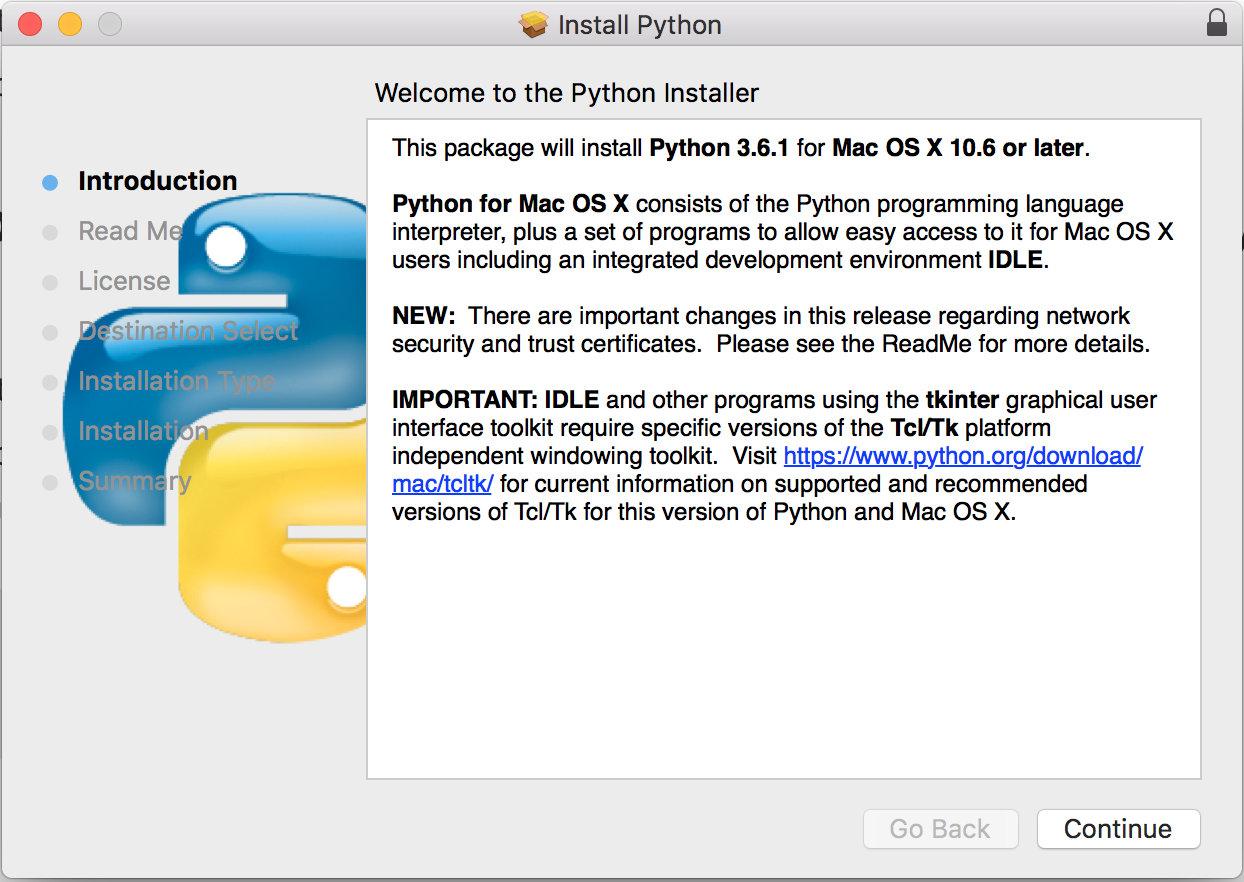Minimize the installer with yellow button
The height and width of the screenshot is (882, 1244).
[70, 24]
